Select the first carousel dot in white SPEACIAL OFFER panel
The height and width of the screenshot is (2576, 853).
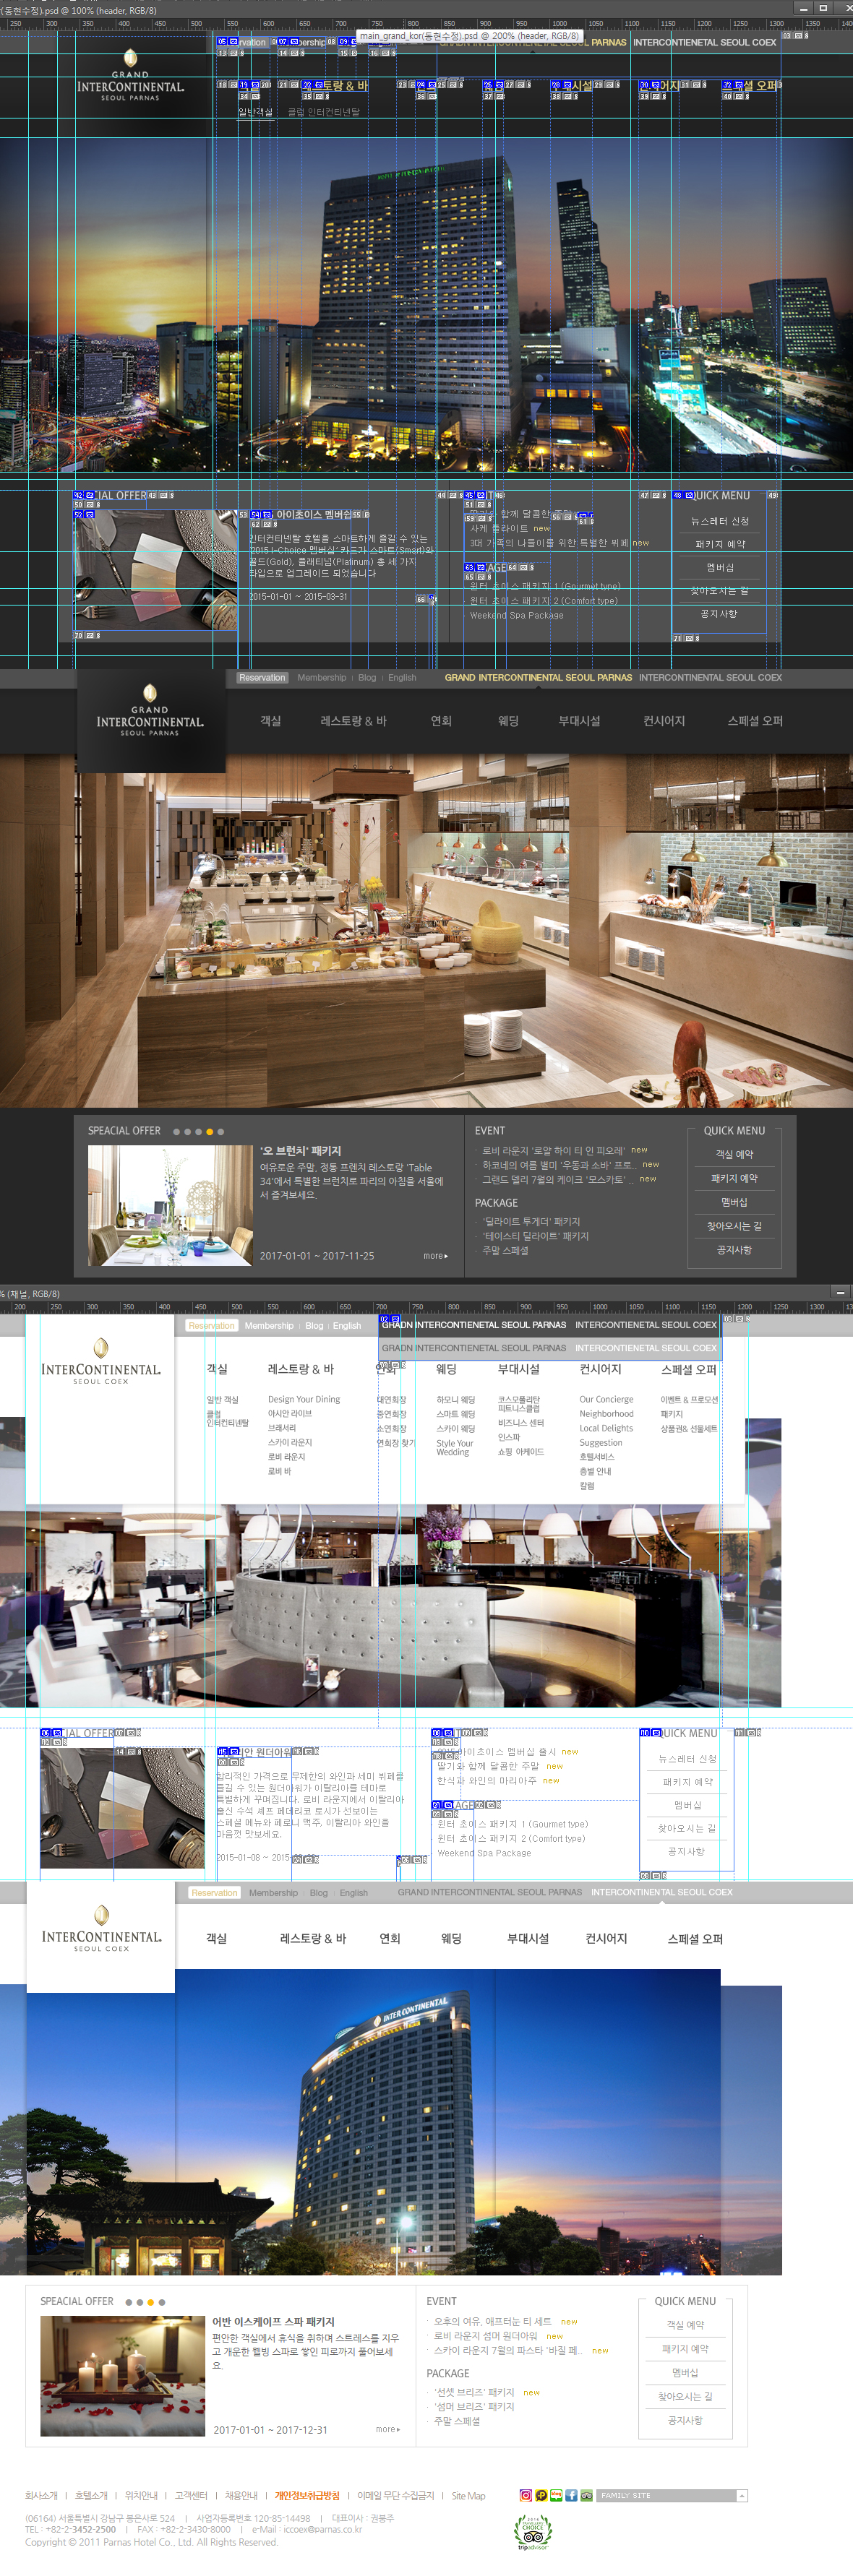click(x=128, y=2302)
